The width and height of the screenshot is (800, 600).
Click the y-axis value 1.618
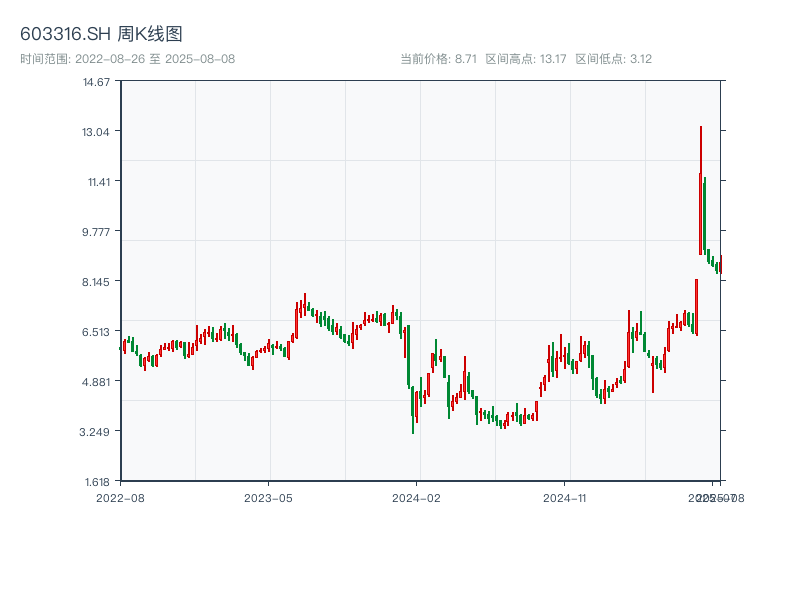(x=97, y=482)
